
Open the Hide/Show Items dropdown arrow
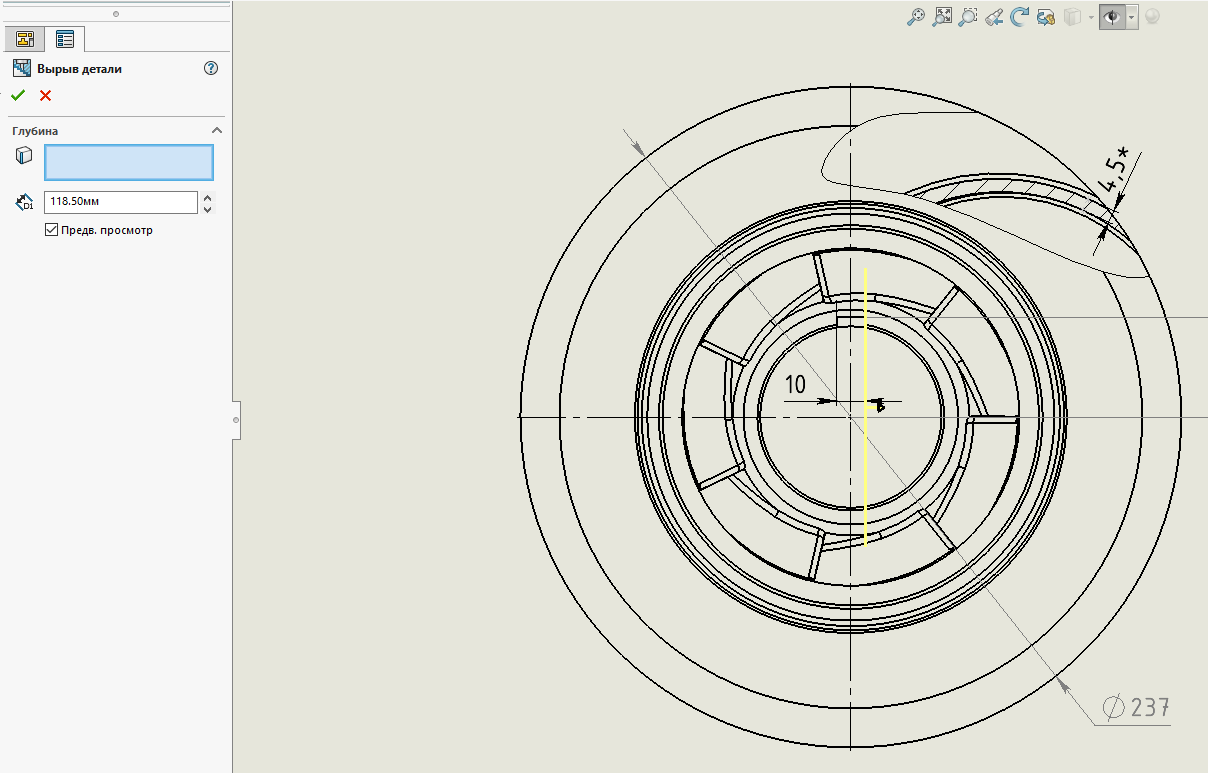pyautogui.click(x=1131, y=17)
